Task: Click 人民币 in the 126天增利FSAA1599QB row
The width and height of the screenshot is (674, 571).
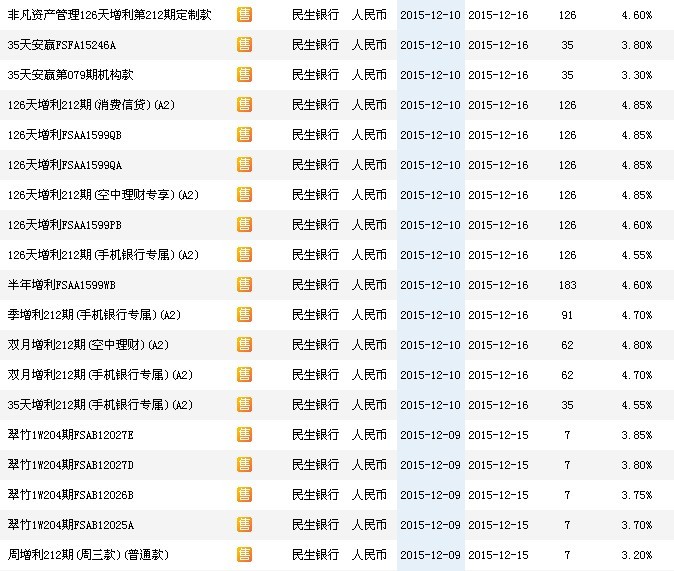Action: (369, 135)
